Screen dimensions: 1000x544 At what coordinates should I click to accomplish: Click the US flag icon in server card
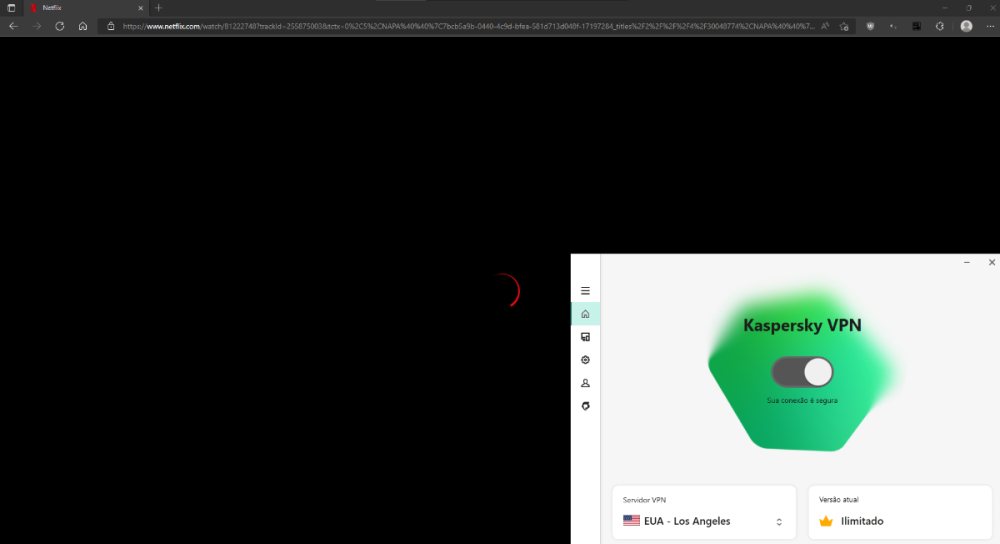tap(631, 520)
